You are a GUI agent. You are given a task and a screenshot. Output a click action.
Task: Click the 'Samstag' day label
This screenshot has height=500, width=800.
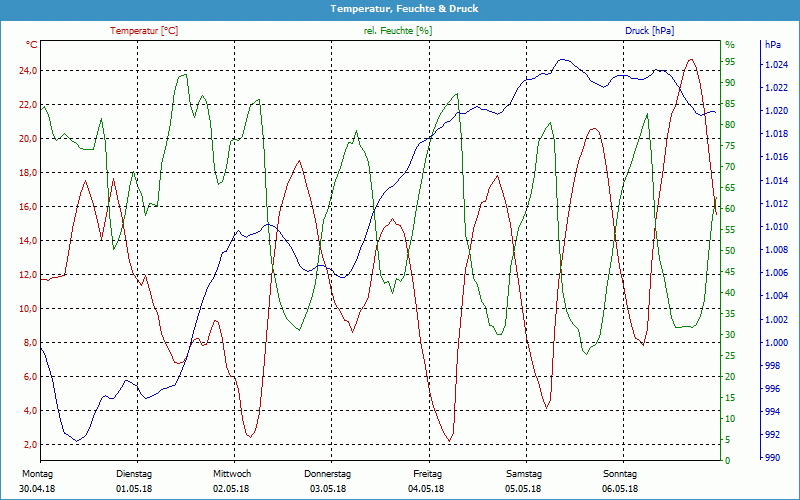point(524,474)
